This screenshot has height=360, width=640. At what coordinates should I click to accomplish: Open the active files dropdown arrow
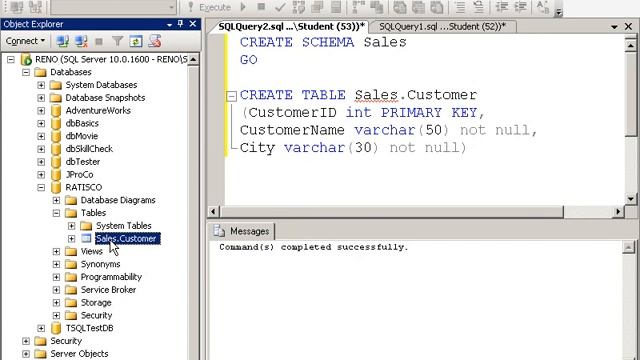click(x=614, y=27)
